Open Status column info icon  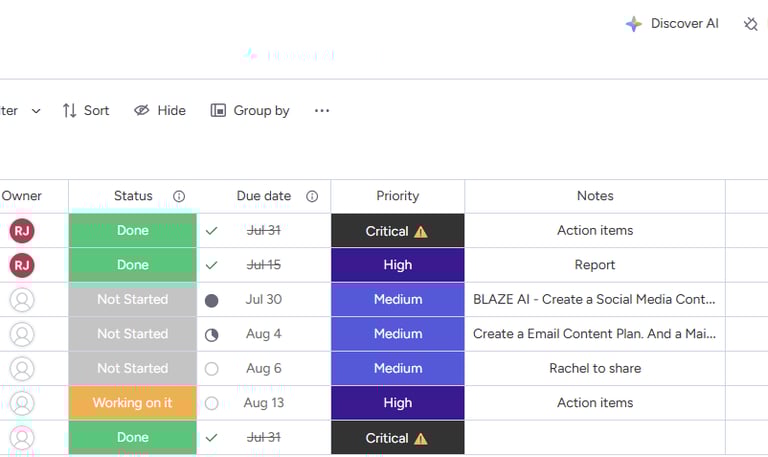[179, 196]
